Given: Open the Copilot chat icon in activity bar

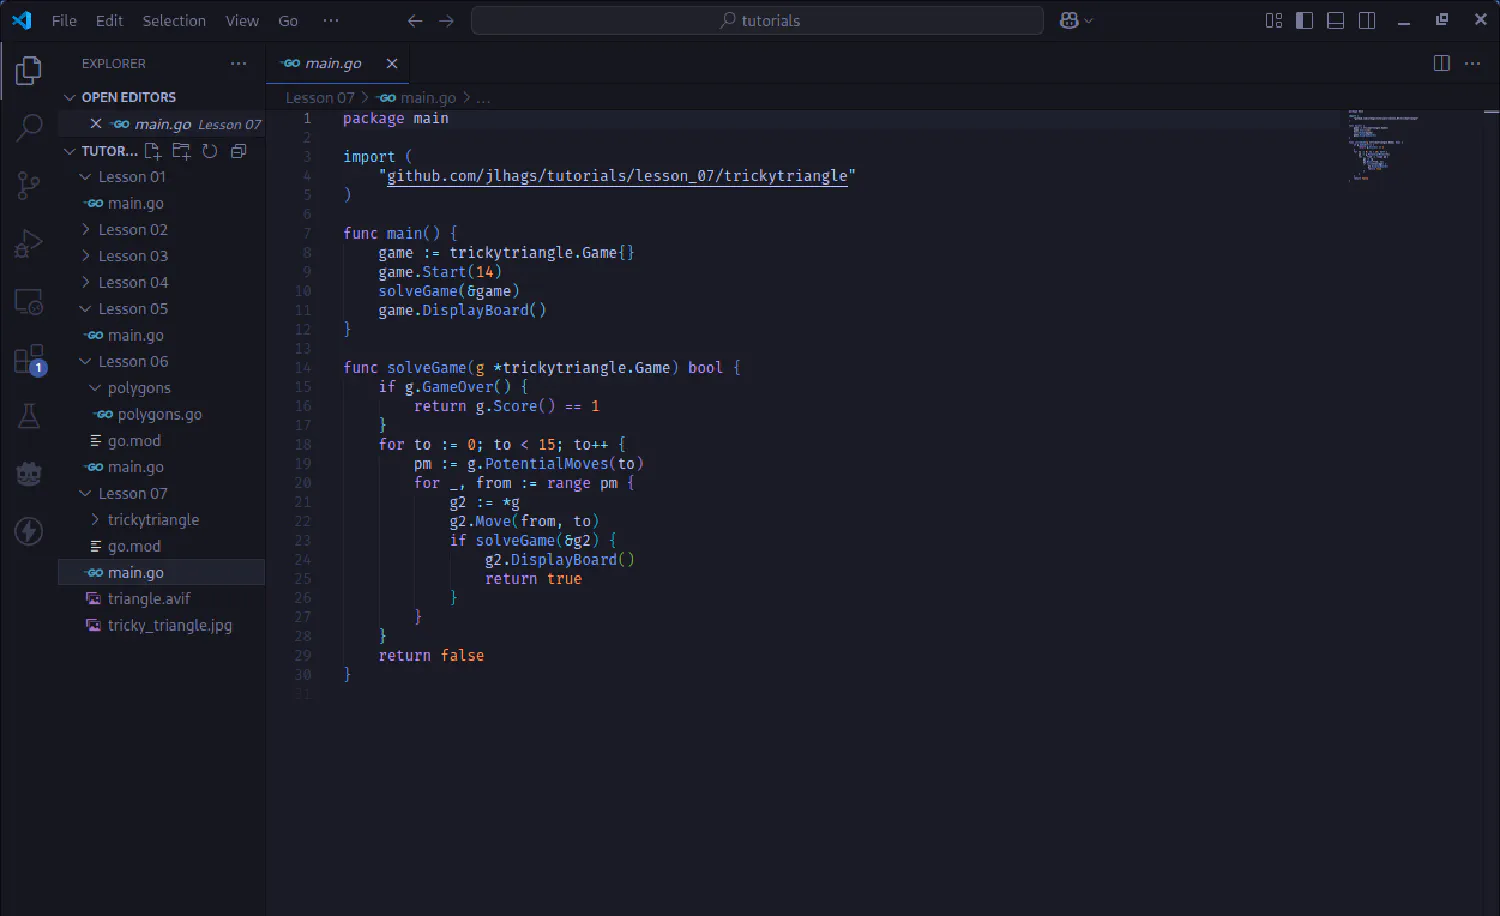Looking at the screenshot, I should tap(29, 473).
